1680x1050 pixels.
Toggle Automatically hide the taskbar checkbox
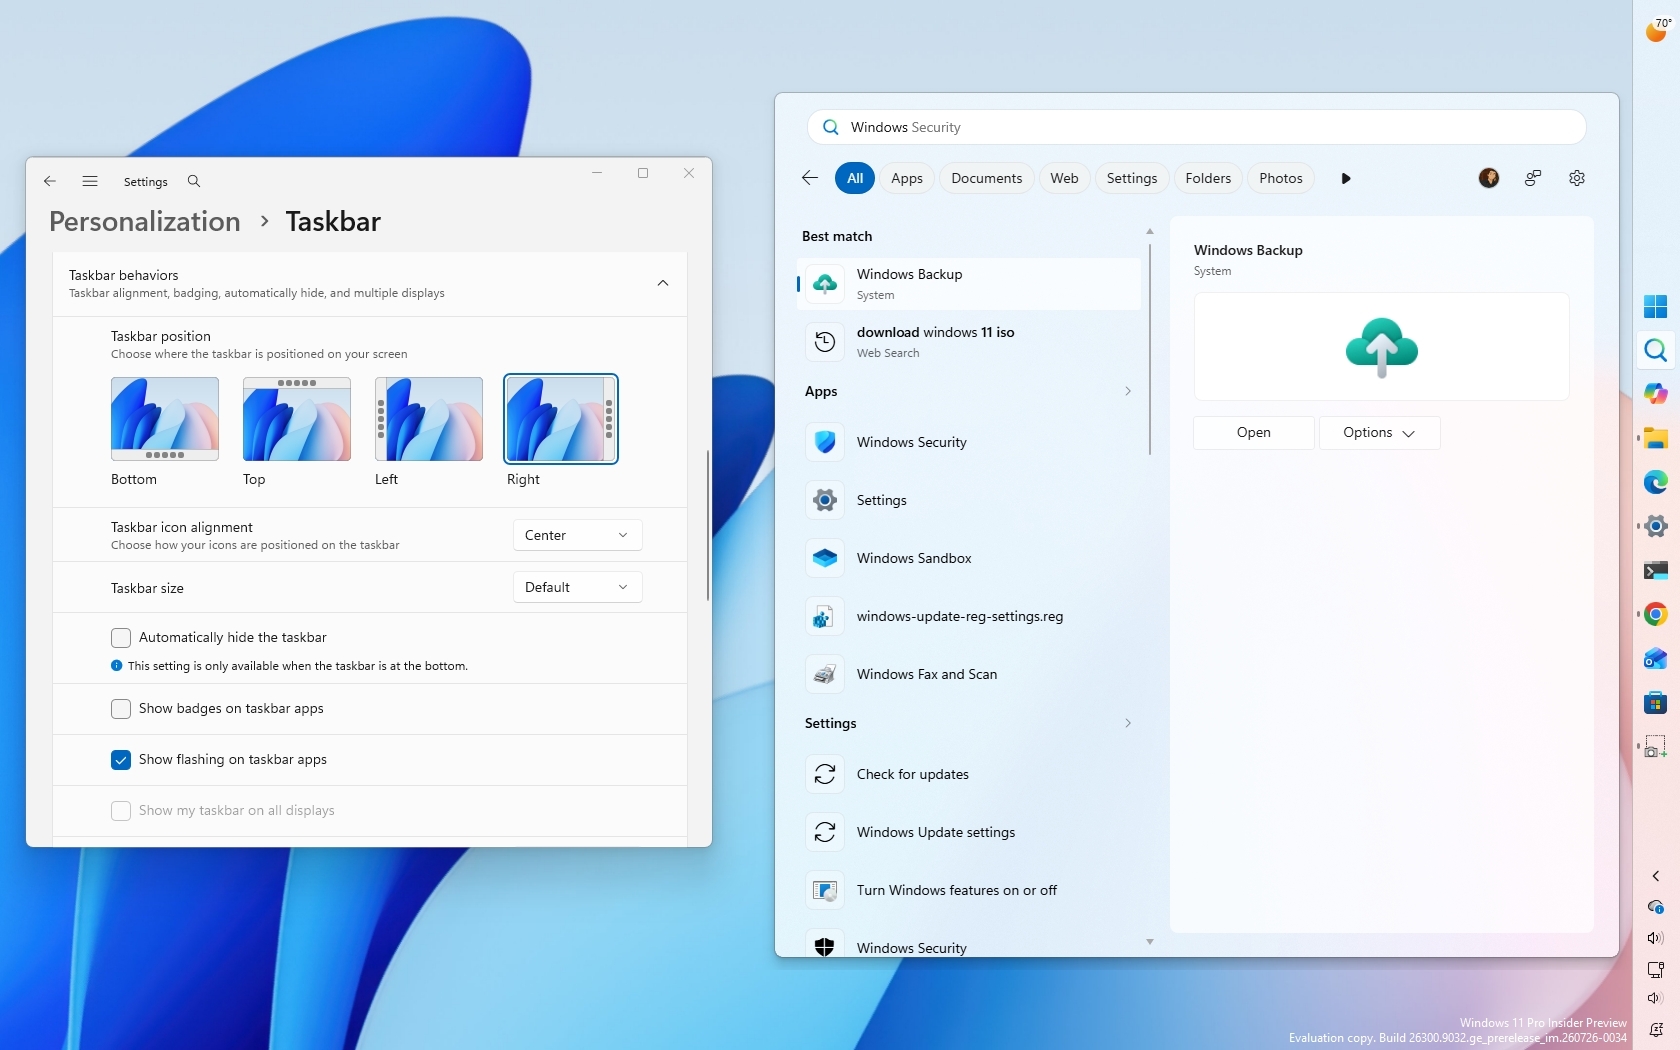[x=121, y=638]
